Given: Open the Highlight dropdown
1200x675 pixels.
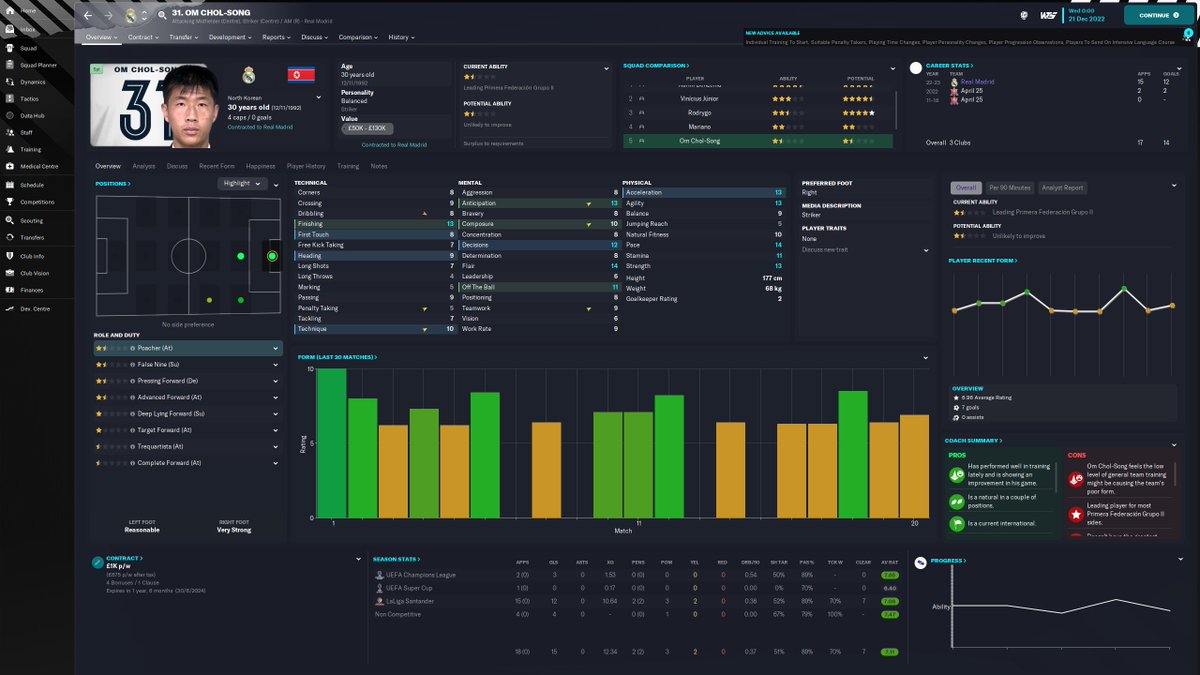Looking at the screenshot, I should pos(243,183).
